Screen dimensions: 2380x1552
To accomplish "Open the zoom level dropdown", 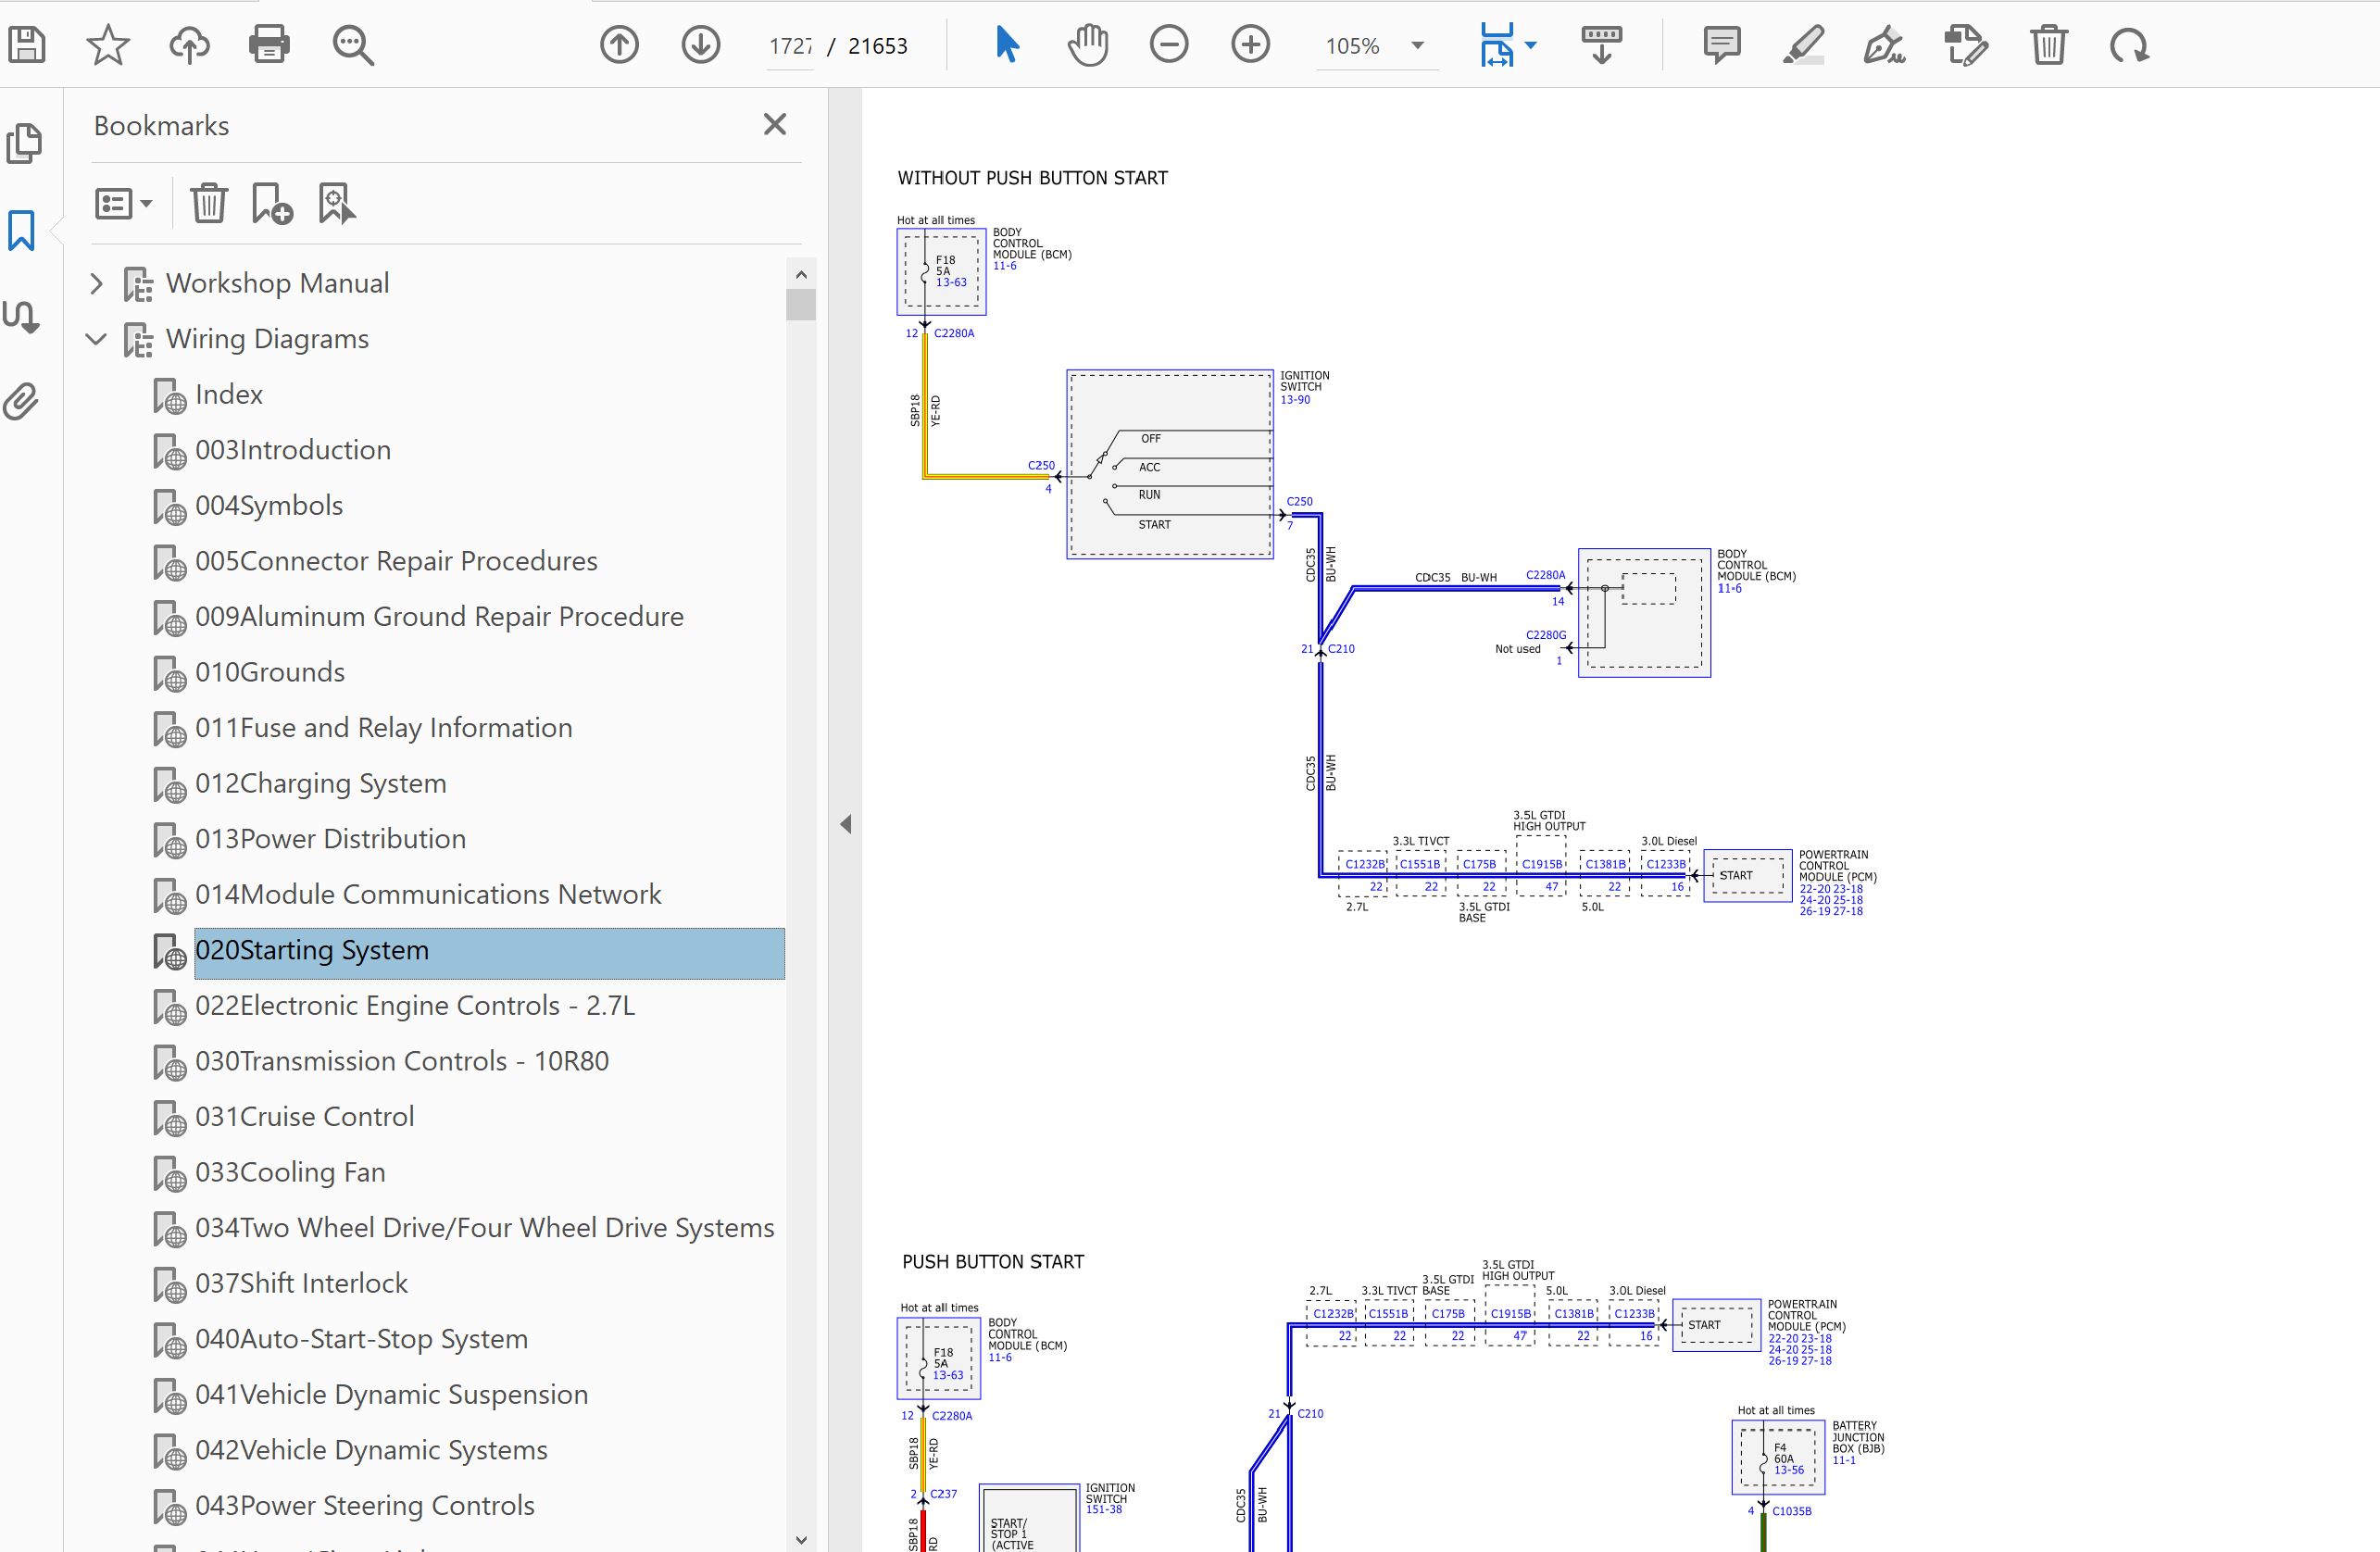I will [x=1417, y=46].
